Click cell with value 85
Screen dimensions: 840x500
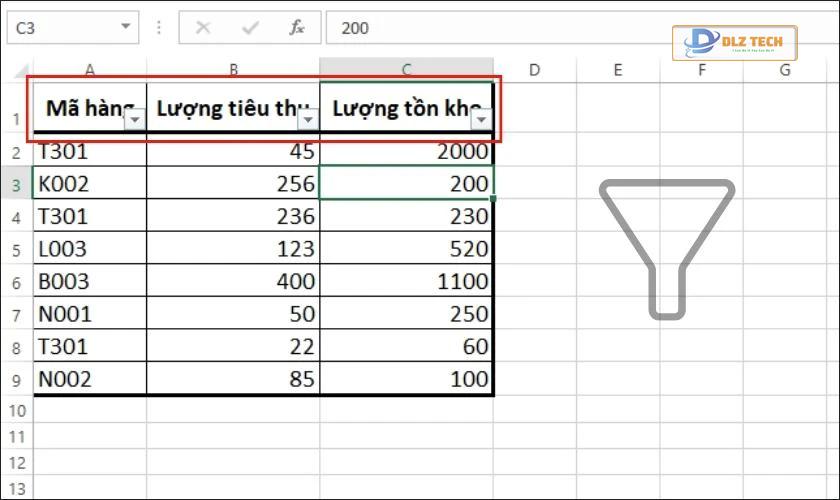point(233,379)
